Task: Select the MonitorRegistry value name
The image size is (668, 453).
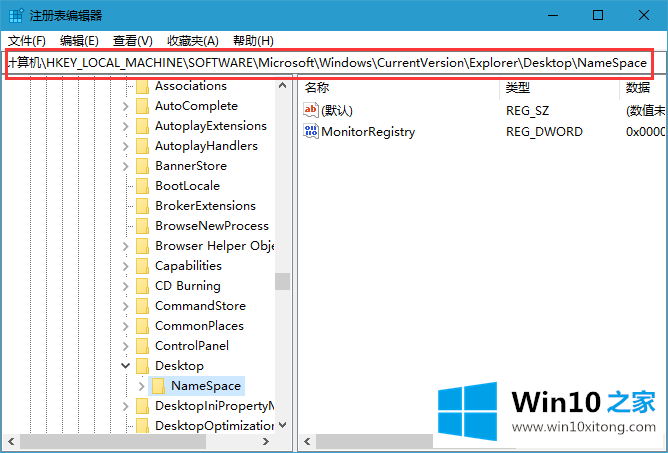Action: [368, 132]
